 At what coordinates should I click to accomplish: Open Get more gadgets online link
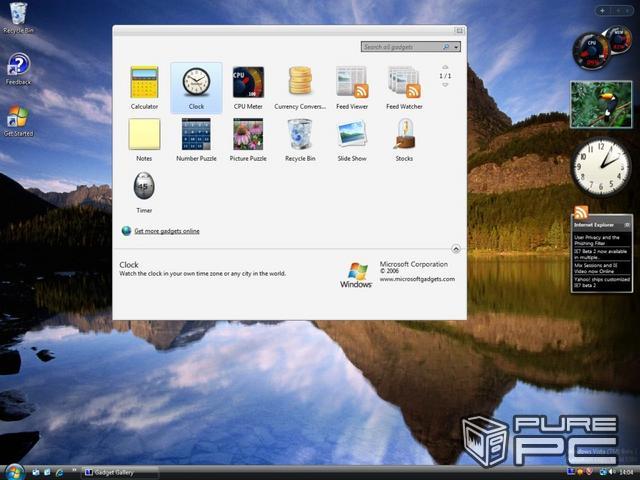coord(167,231)
